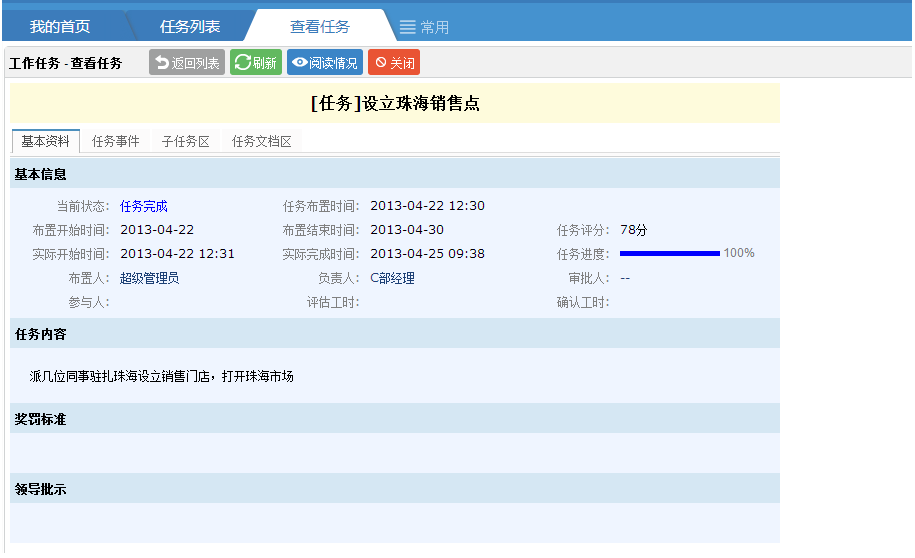Viewport: 915px width, 558px height.
Task: Collapse the 基本信息 section header
Action: (41, 174)
